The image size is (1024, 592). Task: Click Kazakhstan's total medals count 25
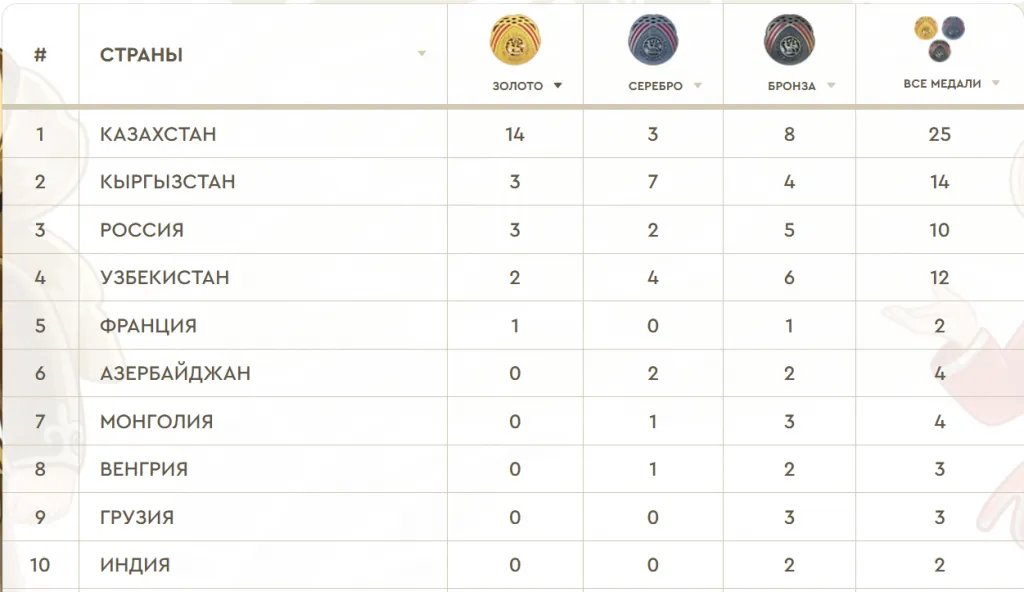coord(939,134)
